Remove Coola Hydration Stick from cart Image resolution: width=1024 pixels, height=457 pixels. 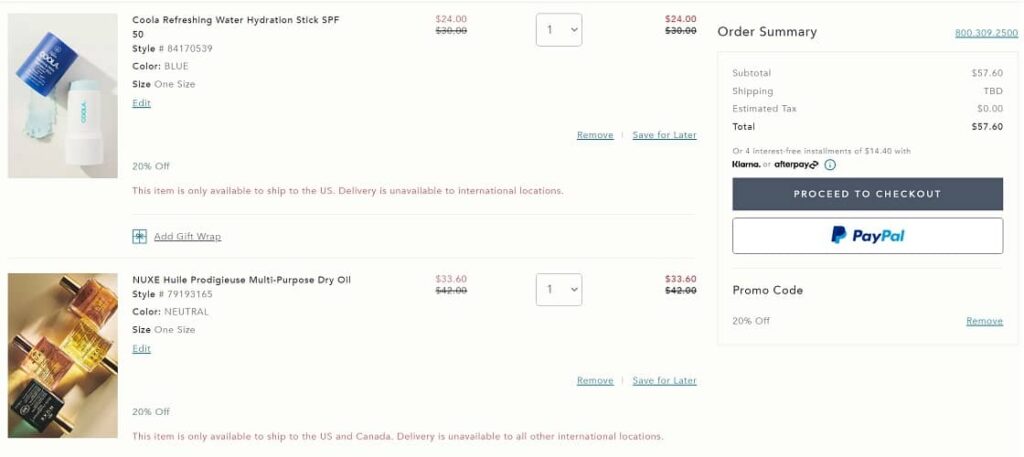pos(595,135)
